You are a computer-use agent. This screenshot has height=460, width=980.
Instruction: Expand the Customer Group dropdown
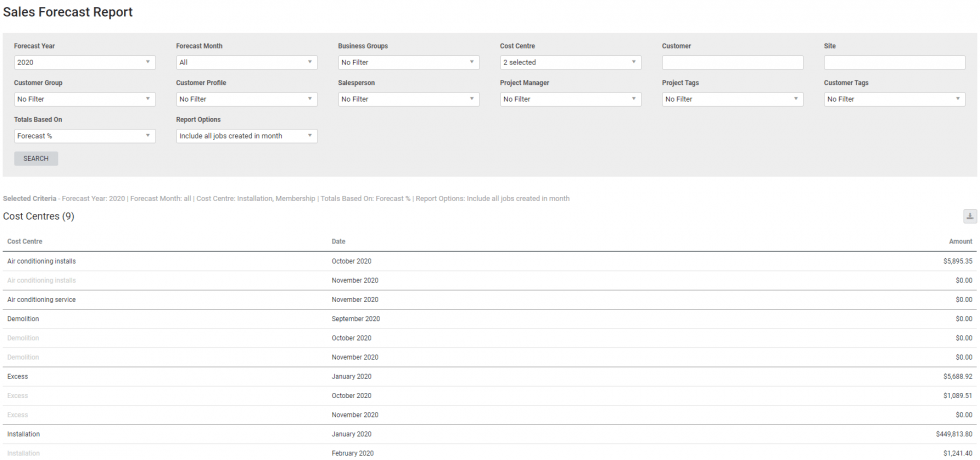pos(85,99)
